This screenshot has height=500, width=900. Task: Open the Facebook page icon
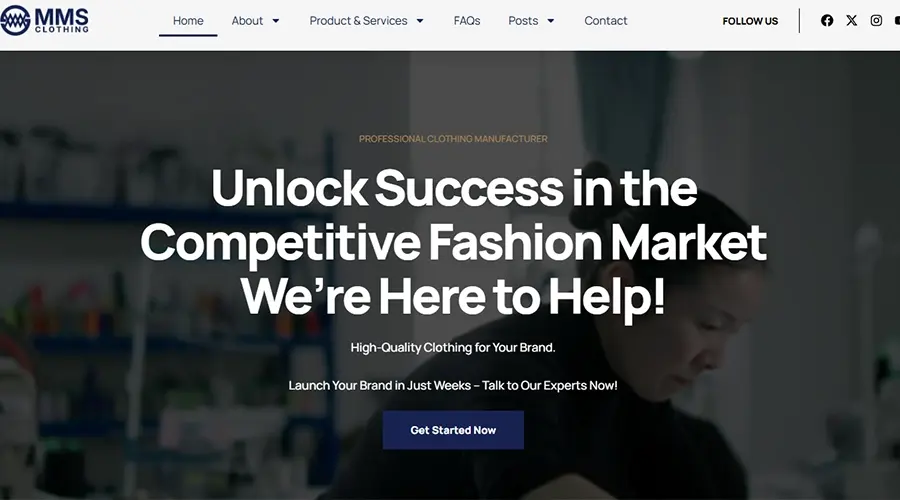[x=827, y=21]
